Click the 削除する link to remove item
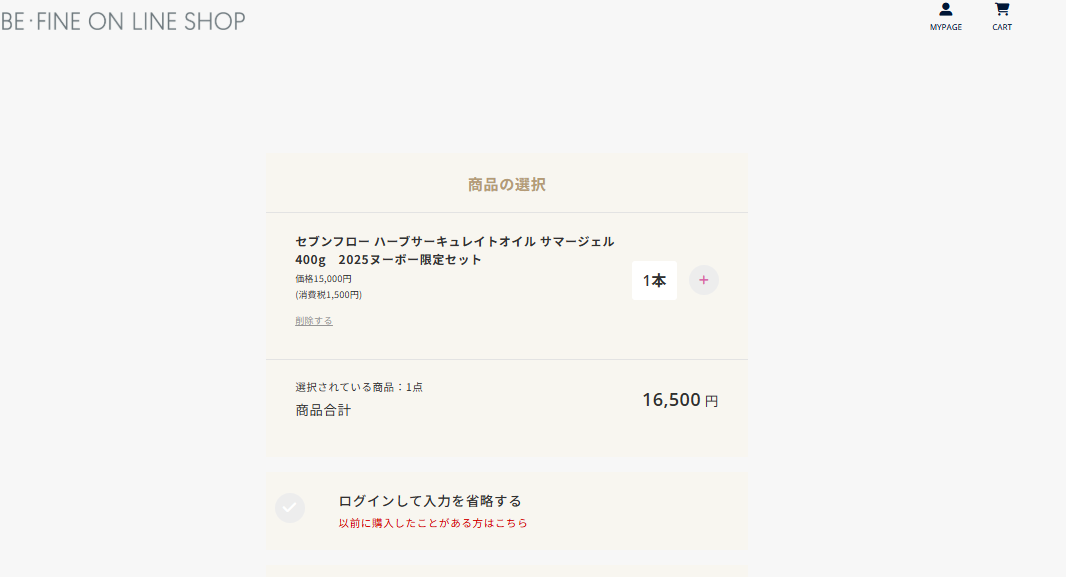 click(x=314, y=321)
